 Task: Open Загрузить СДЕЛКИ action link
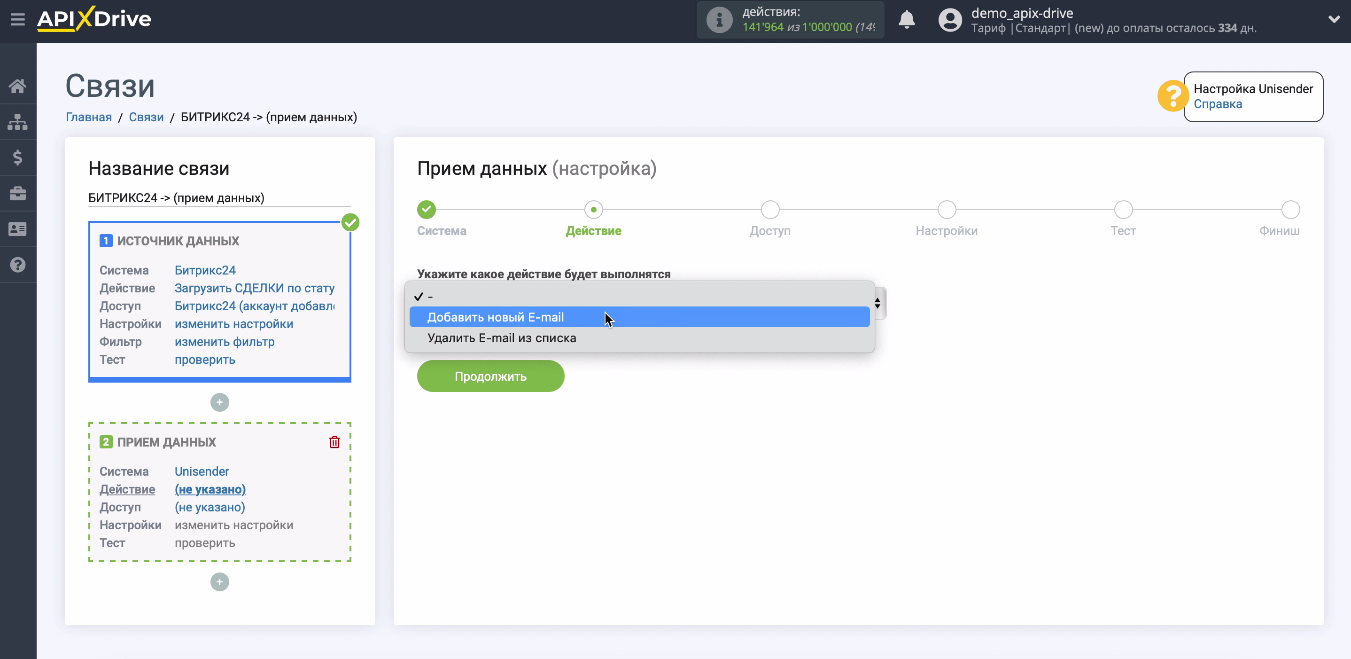255,288
